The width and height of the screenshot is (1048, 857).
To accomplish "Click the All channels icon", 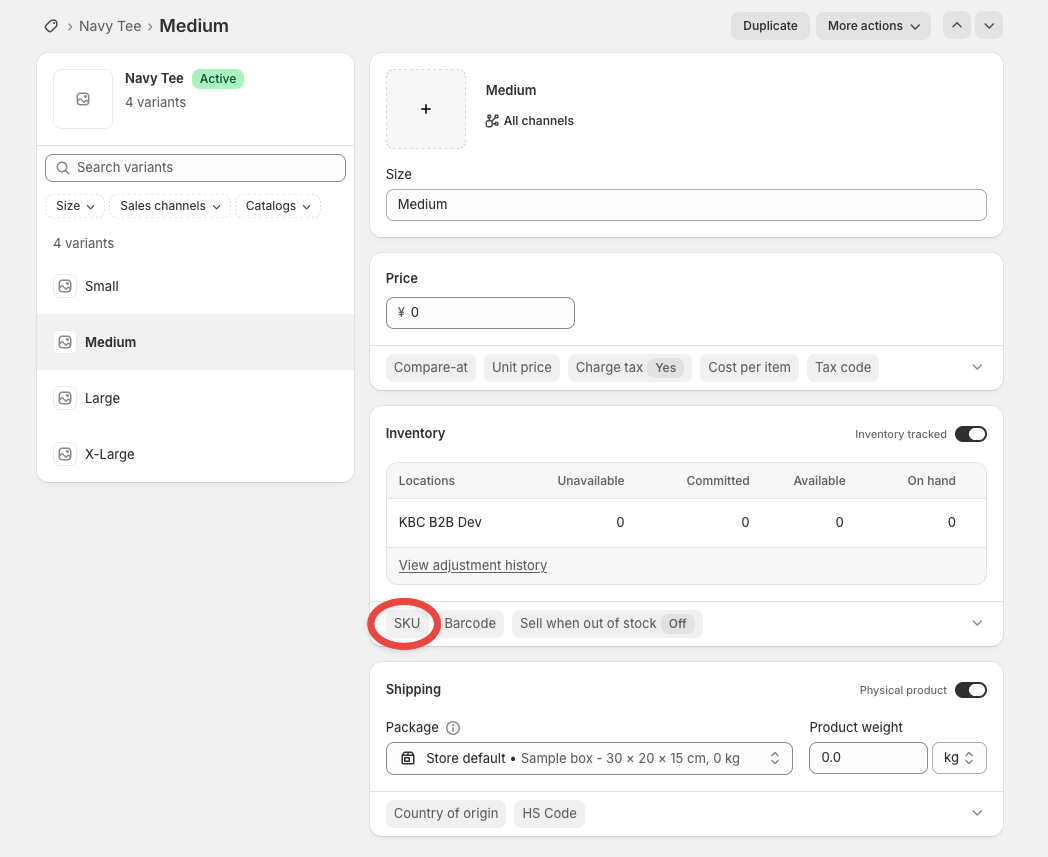I will 492,121.
